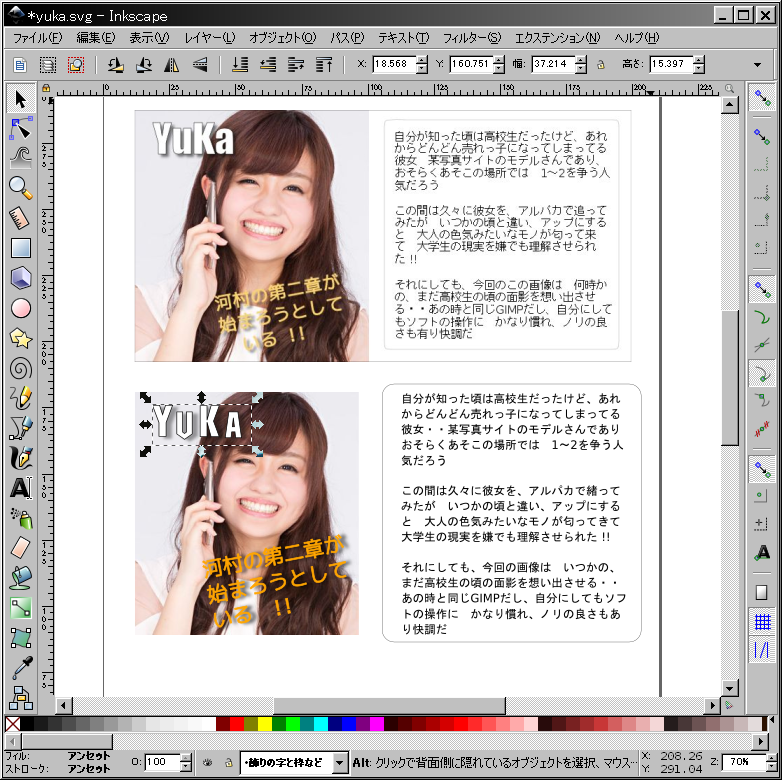Increase X position stepper
The width and height of the screenshot is (782, 780).
pos(422,60)
